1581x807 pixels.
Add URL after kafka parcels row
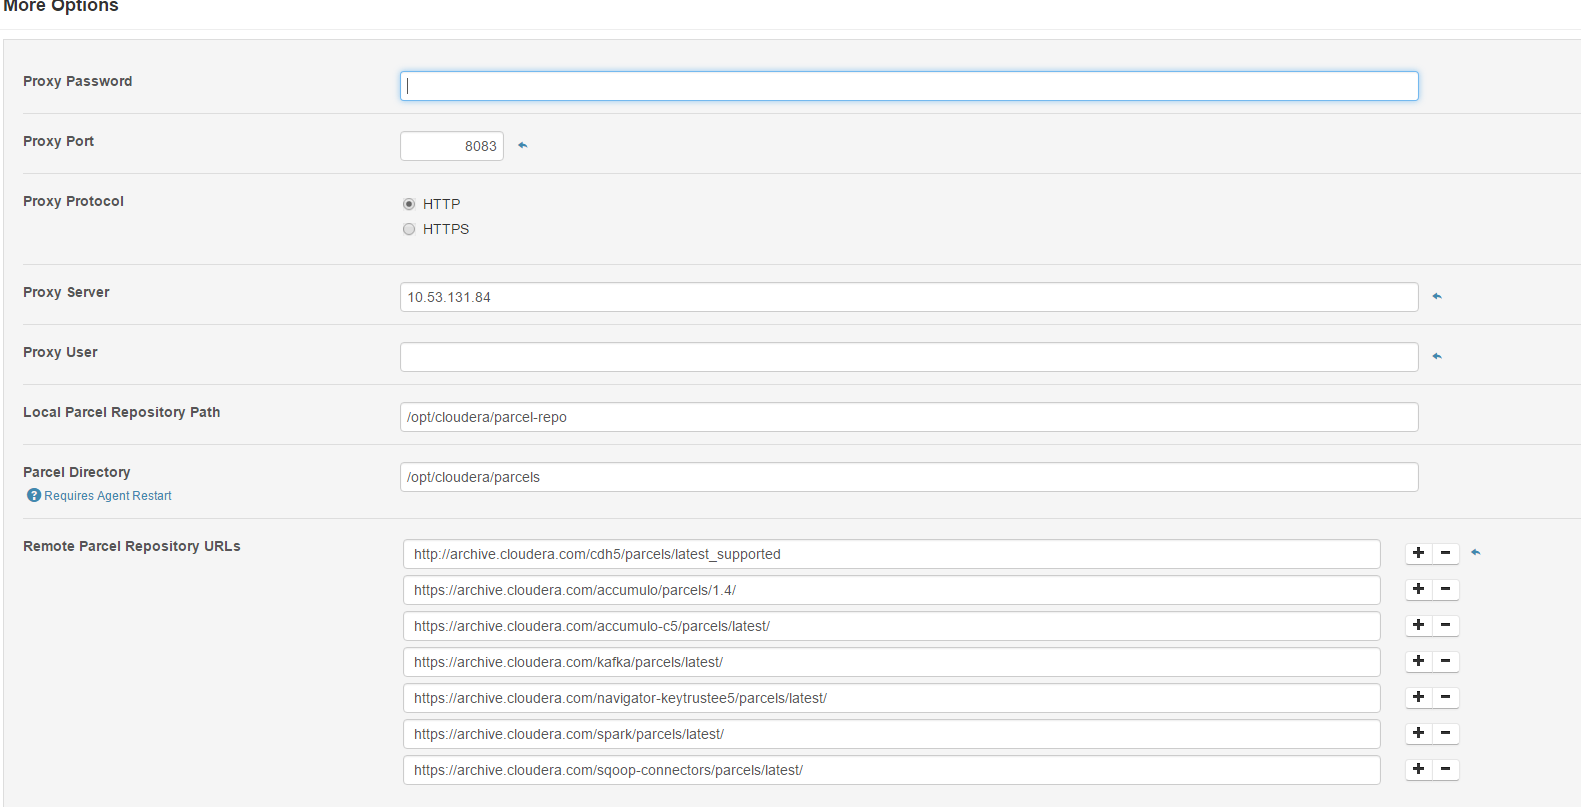[1418, 661]
